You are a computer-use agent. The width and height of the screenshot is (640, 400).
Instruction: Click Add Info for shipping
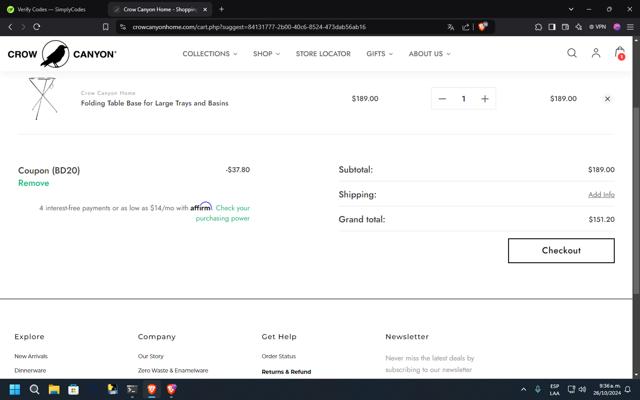click(x=601, y=195)
